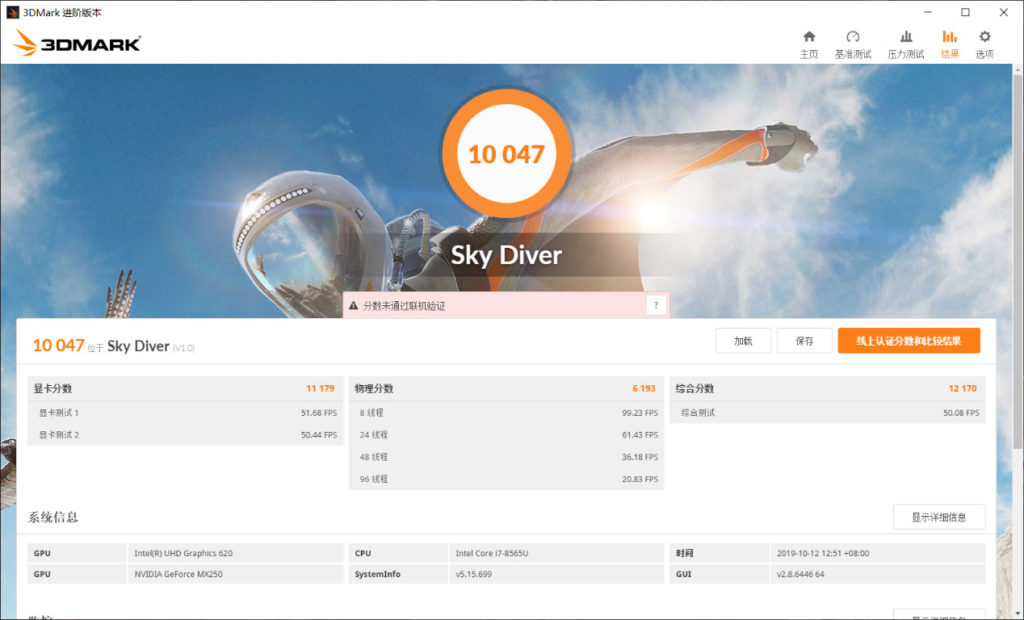Image resolution: width=1024 pixels, height=620 pixels.
Task: Close the 3DMark window
Action: [x=1004, y=12]
